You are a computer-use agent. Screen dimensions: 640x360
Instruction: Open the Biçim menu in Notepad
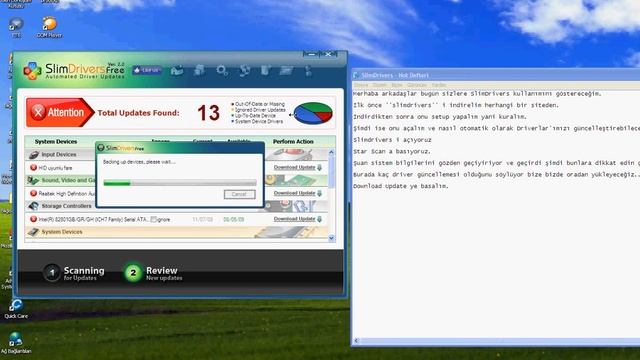[x=397, y=85]
